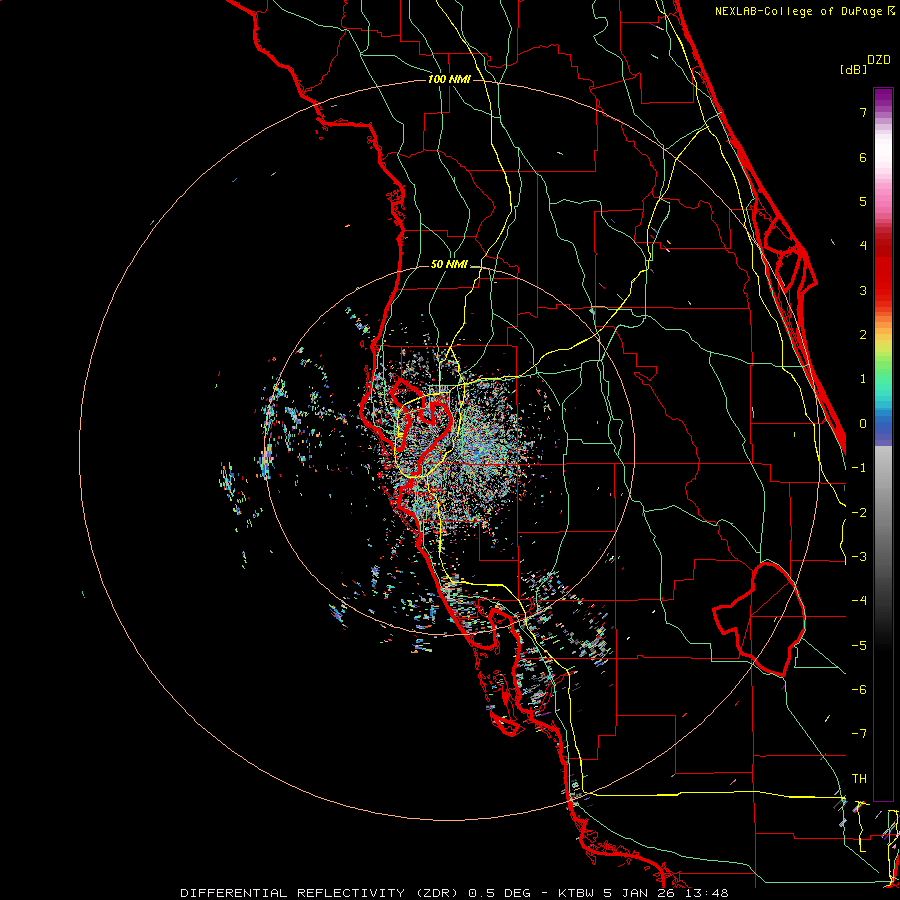Click the 5 tick on color scale
This screenshot has height=900, width=900.
tap(863, 201)
